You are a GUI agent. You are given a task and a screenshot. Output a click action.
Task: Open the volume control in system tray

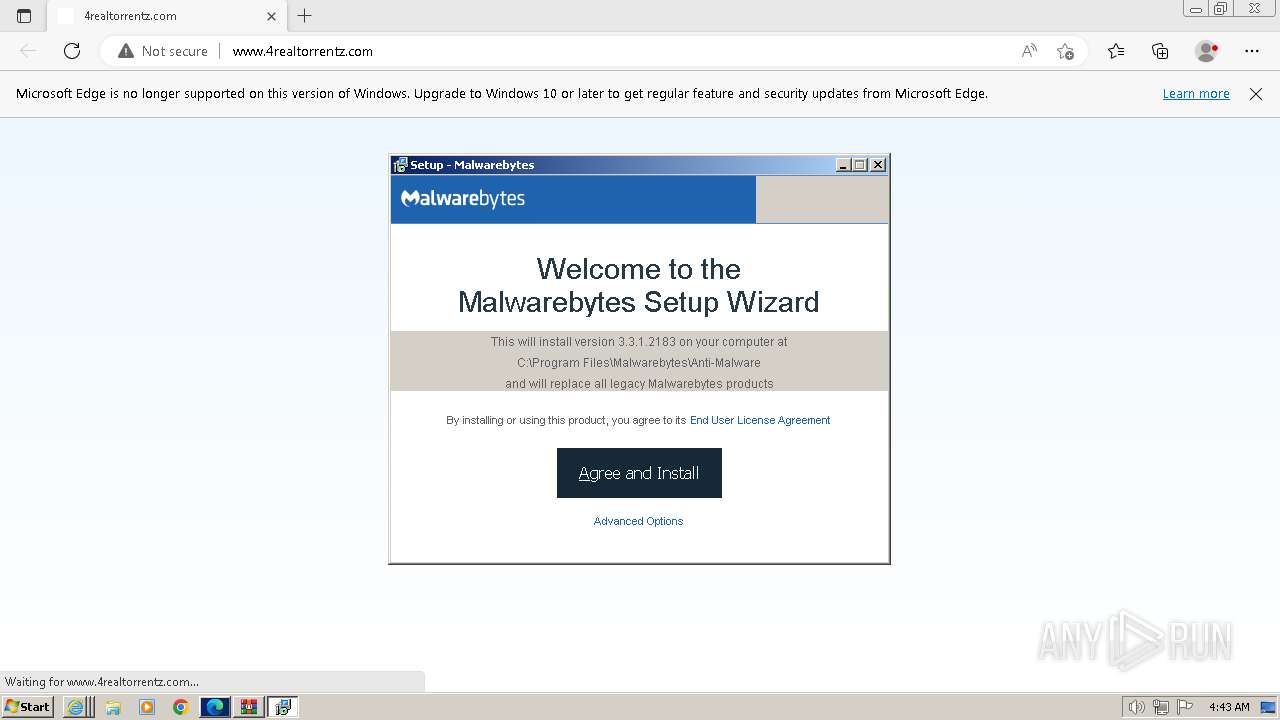[1136, 707]
